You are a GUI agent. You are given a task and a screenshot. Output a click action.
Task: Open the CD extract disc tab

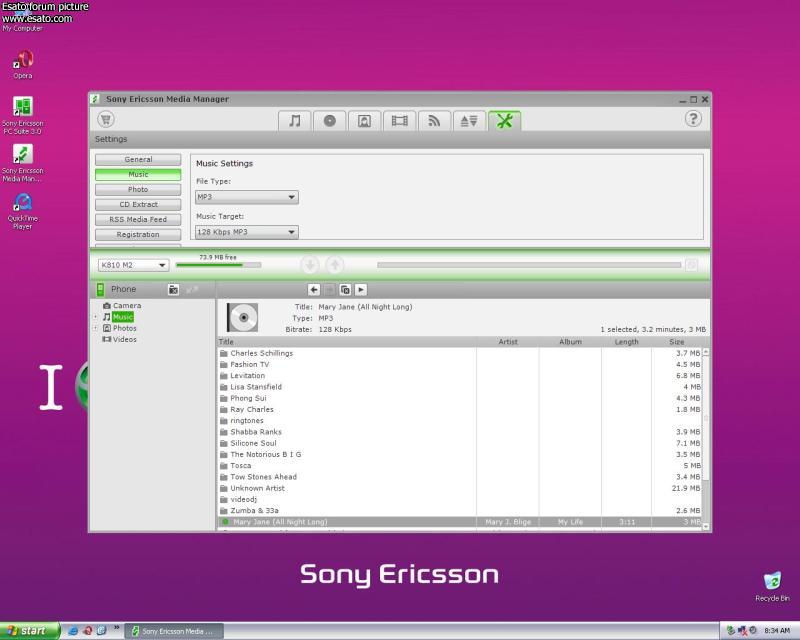click(x=330, y=121)
